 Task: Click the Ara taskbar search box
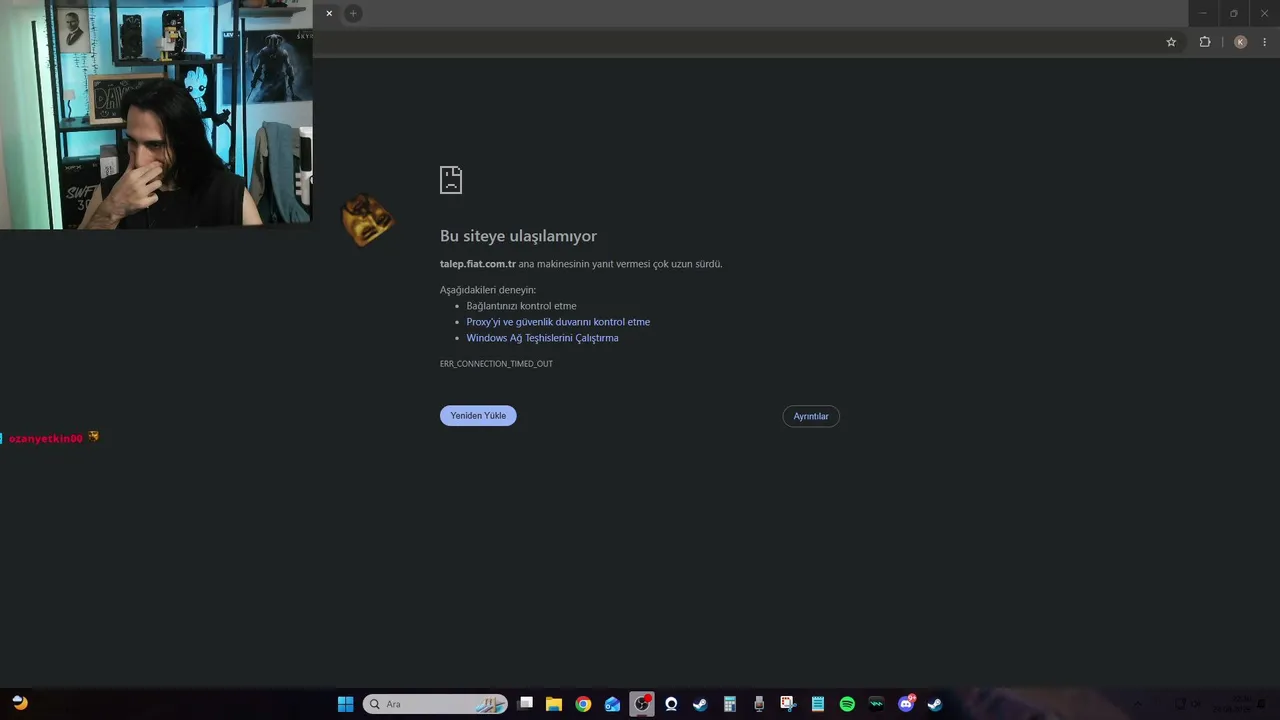point(435,704)
